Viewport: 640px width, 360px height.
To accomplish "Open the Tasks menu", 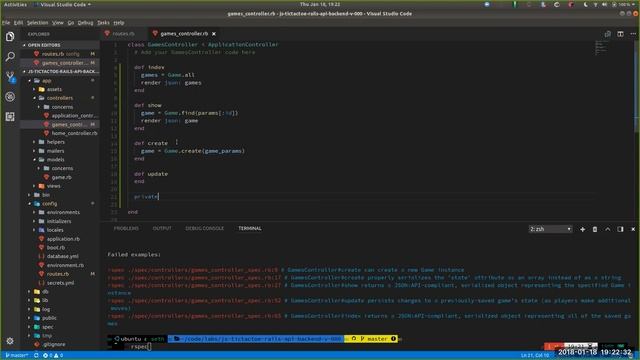I will (103, 23).
